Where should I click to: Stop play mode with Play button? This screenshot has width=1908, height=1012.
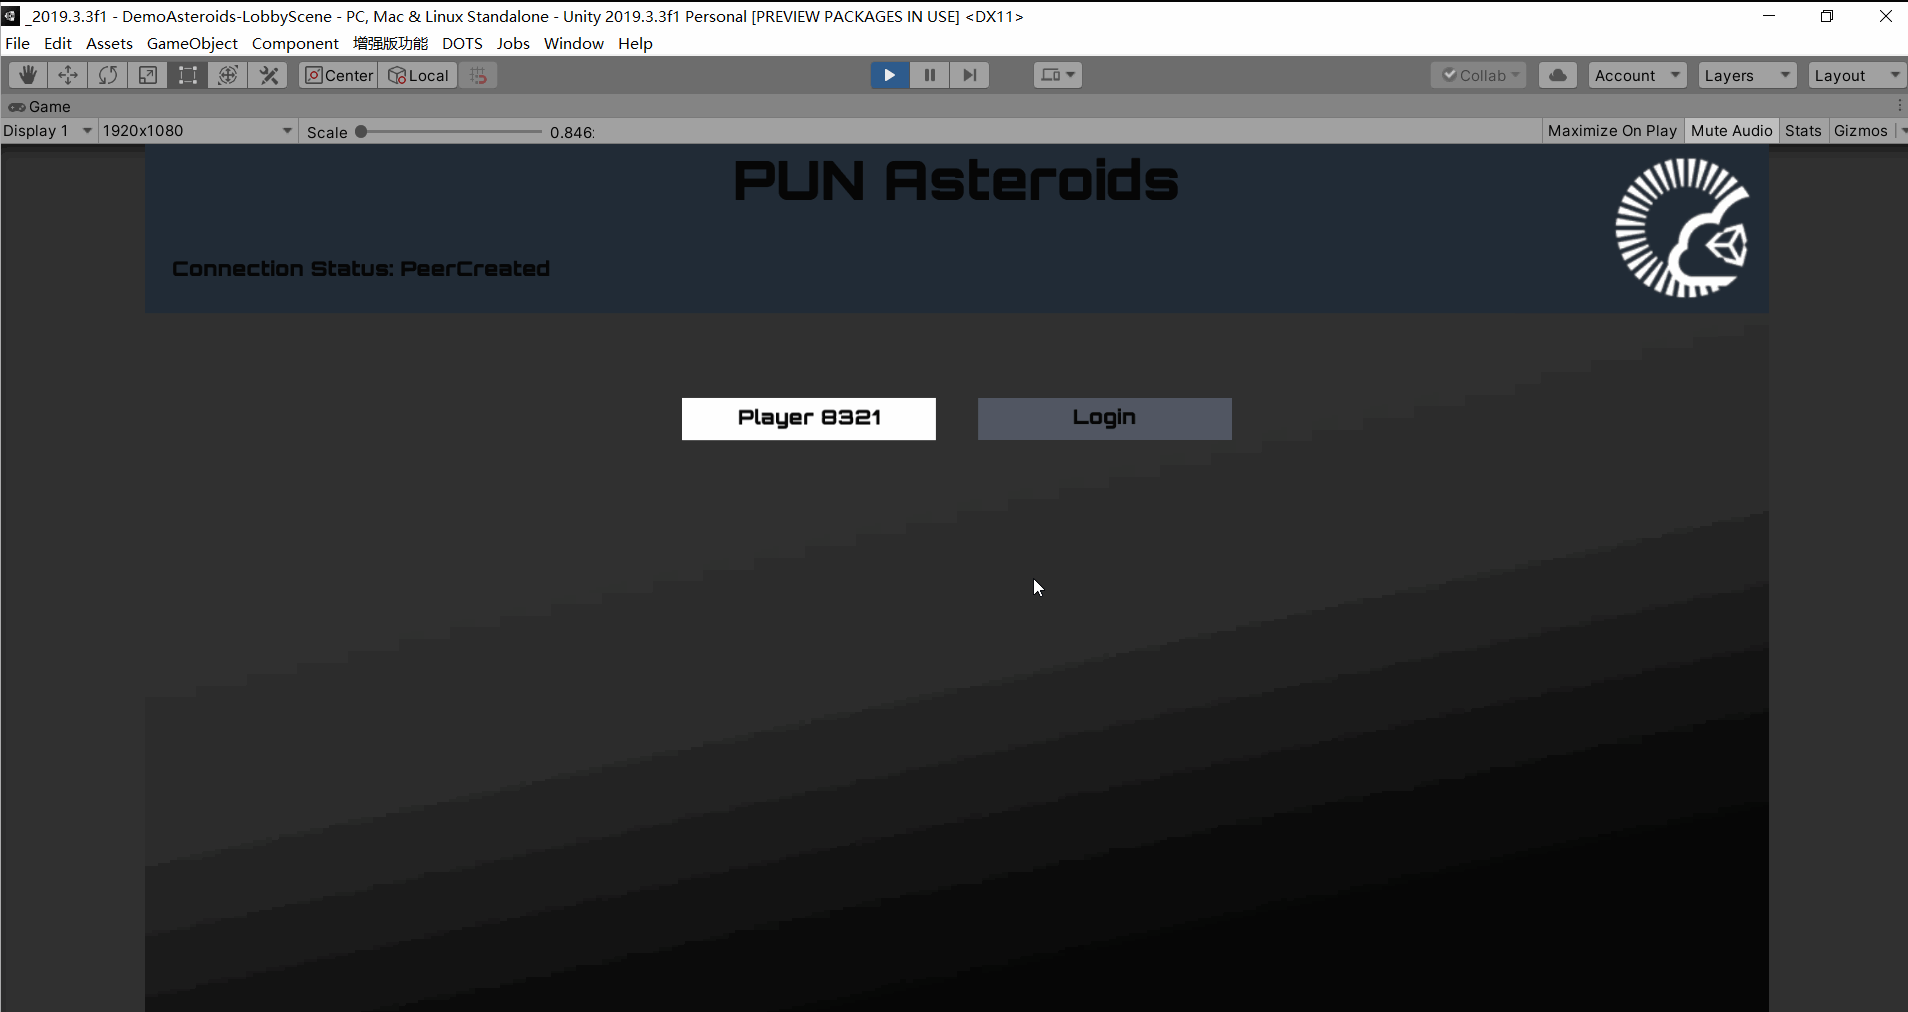(x=890, y=75)
